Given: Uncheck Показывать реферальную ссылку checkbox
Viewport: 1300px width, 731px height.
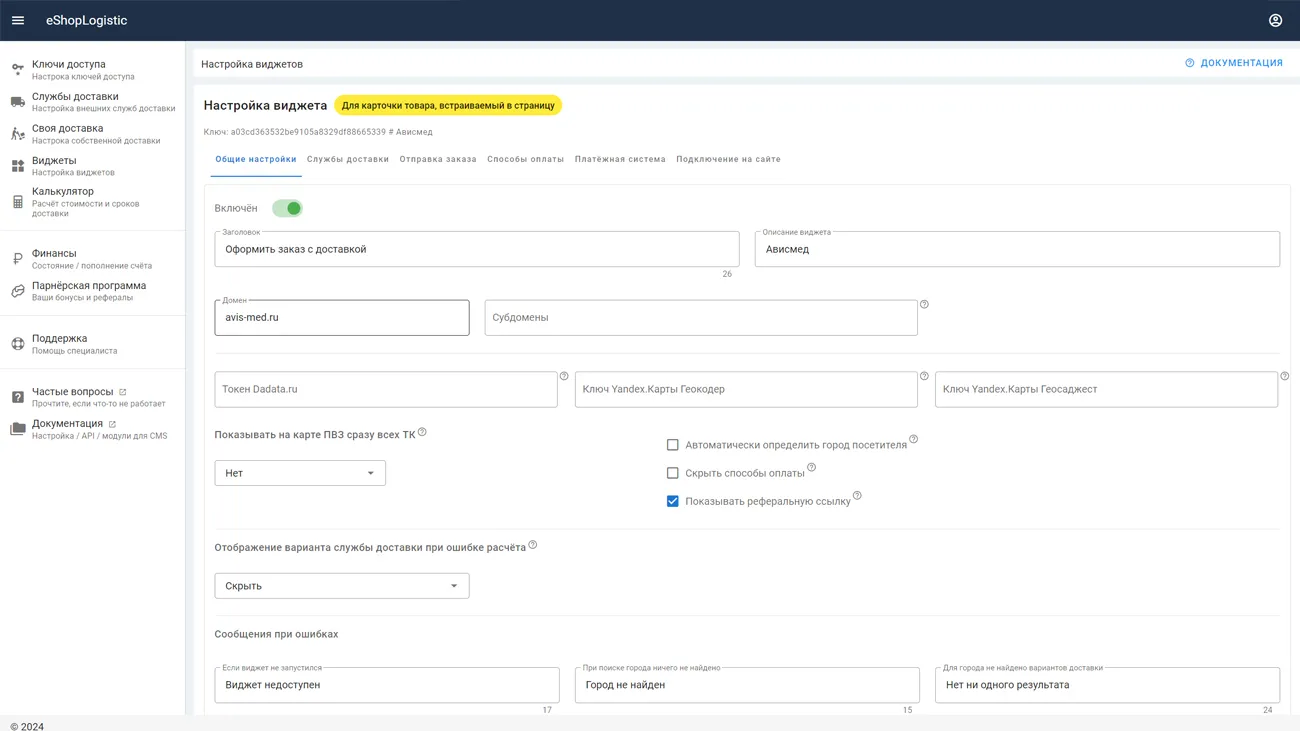Looking at the screenshot, I should tap(673, 501).
